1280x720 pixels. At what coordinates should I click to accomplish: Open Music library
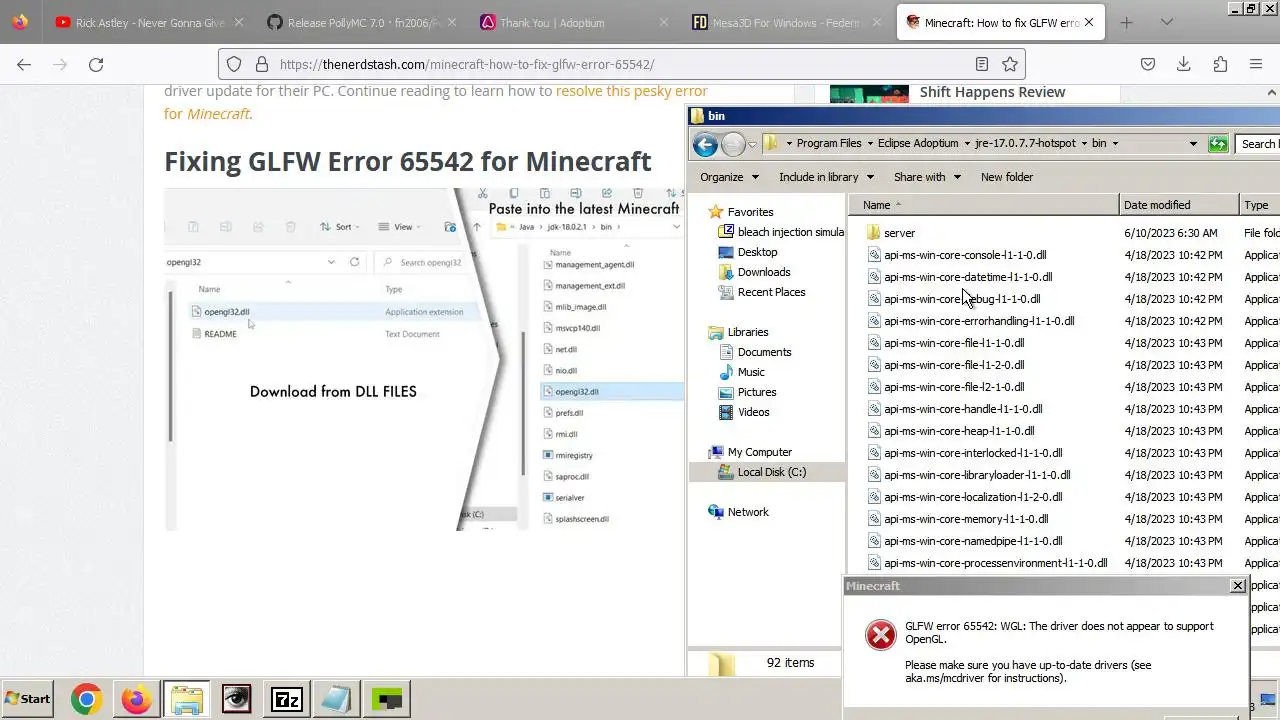751,372
